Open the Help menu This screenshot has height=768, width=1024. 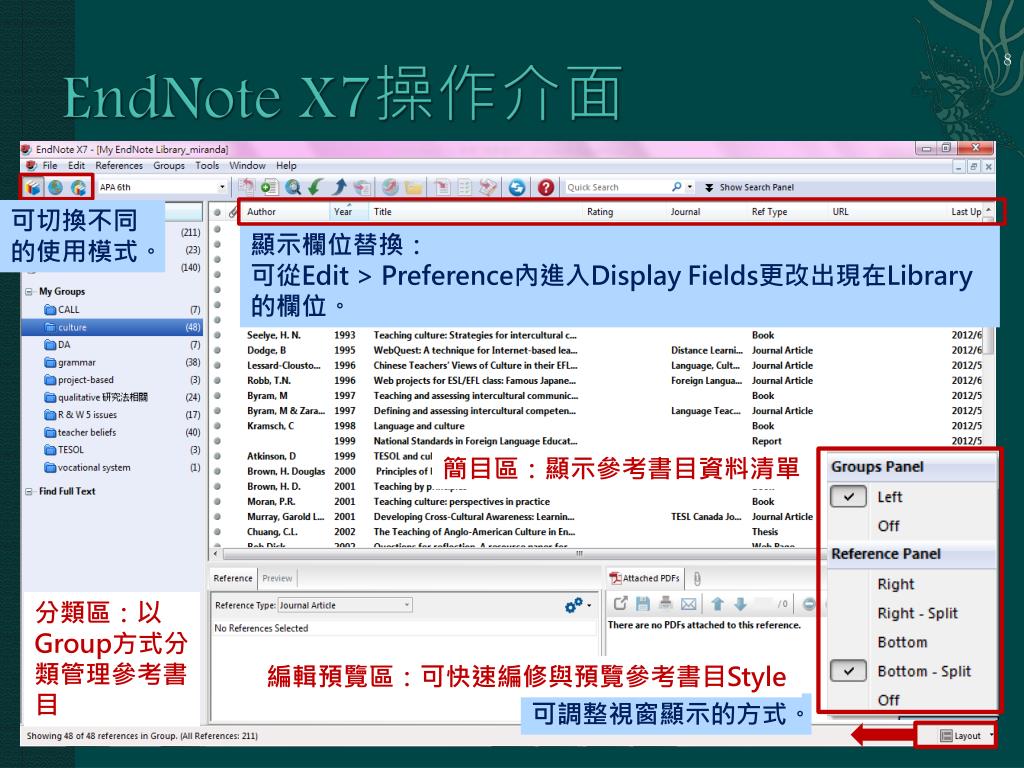pos(286,166)
